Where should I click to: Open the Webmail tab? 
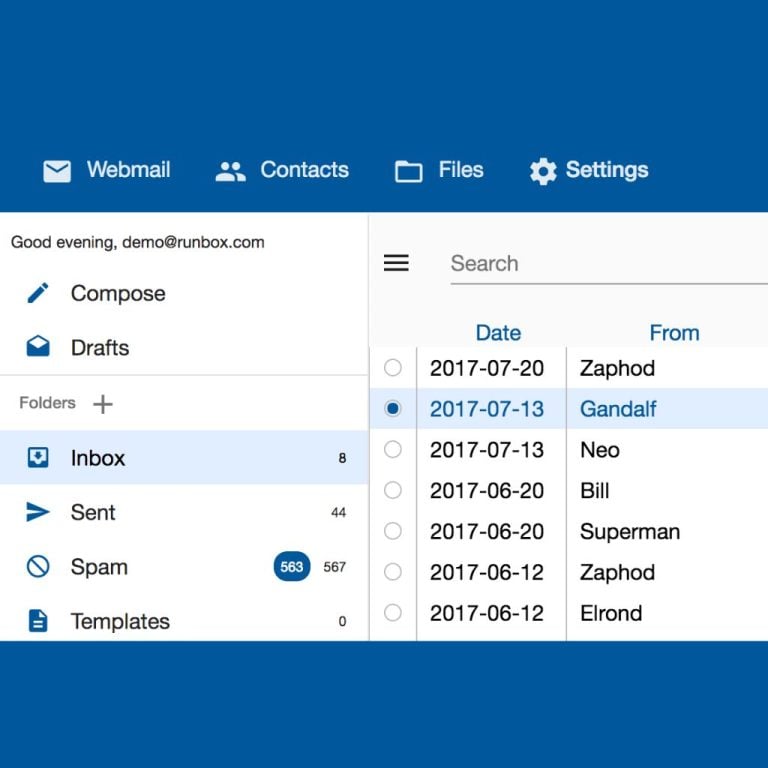pyautogui.click(x=107, y=170)
